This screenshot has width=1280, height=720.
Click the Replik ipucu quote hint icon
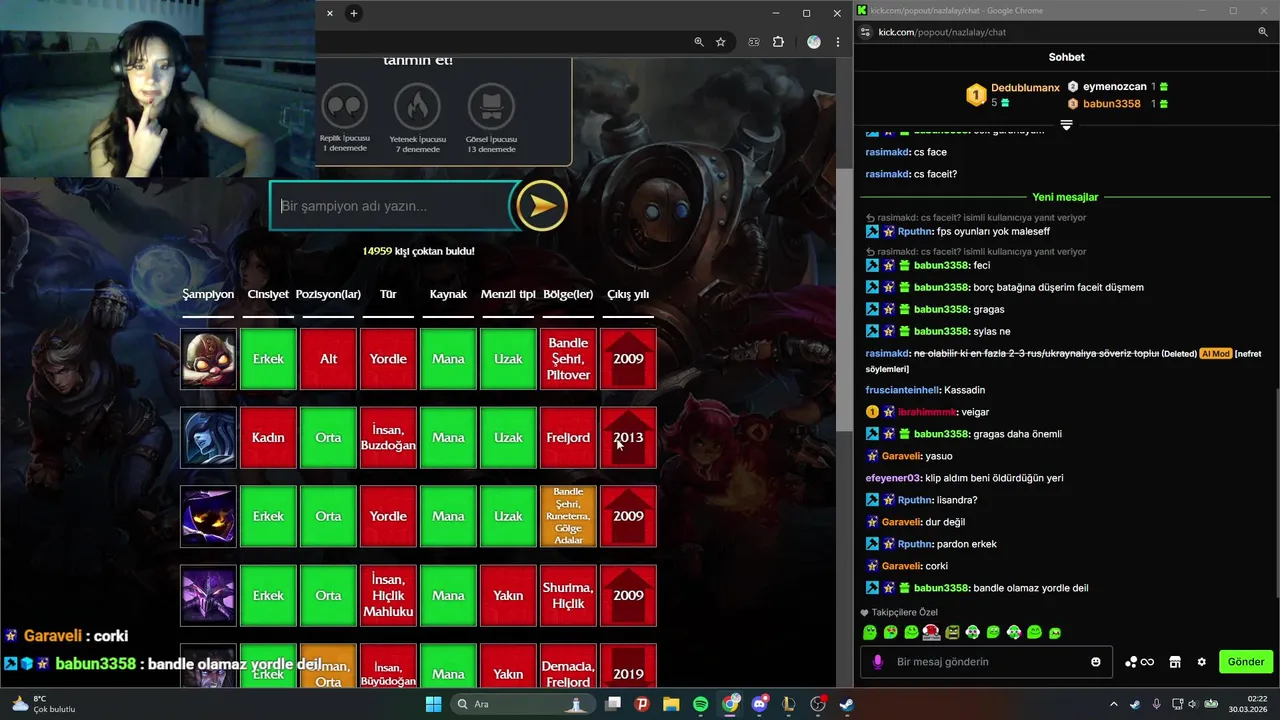coord(344,105)
